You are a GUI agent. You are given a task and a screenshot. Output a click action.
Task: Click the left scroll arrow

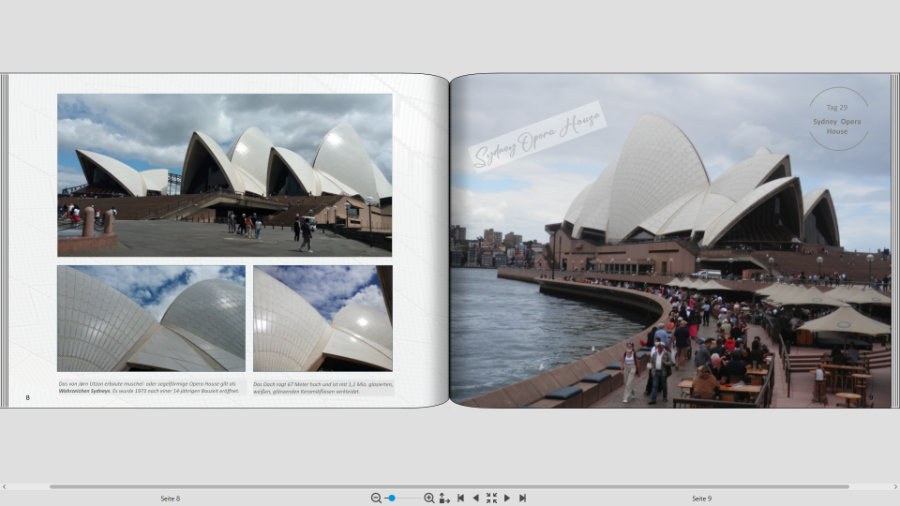click(x=4, y=487)
